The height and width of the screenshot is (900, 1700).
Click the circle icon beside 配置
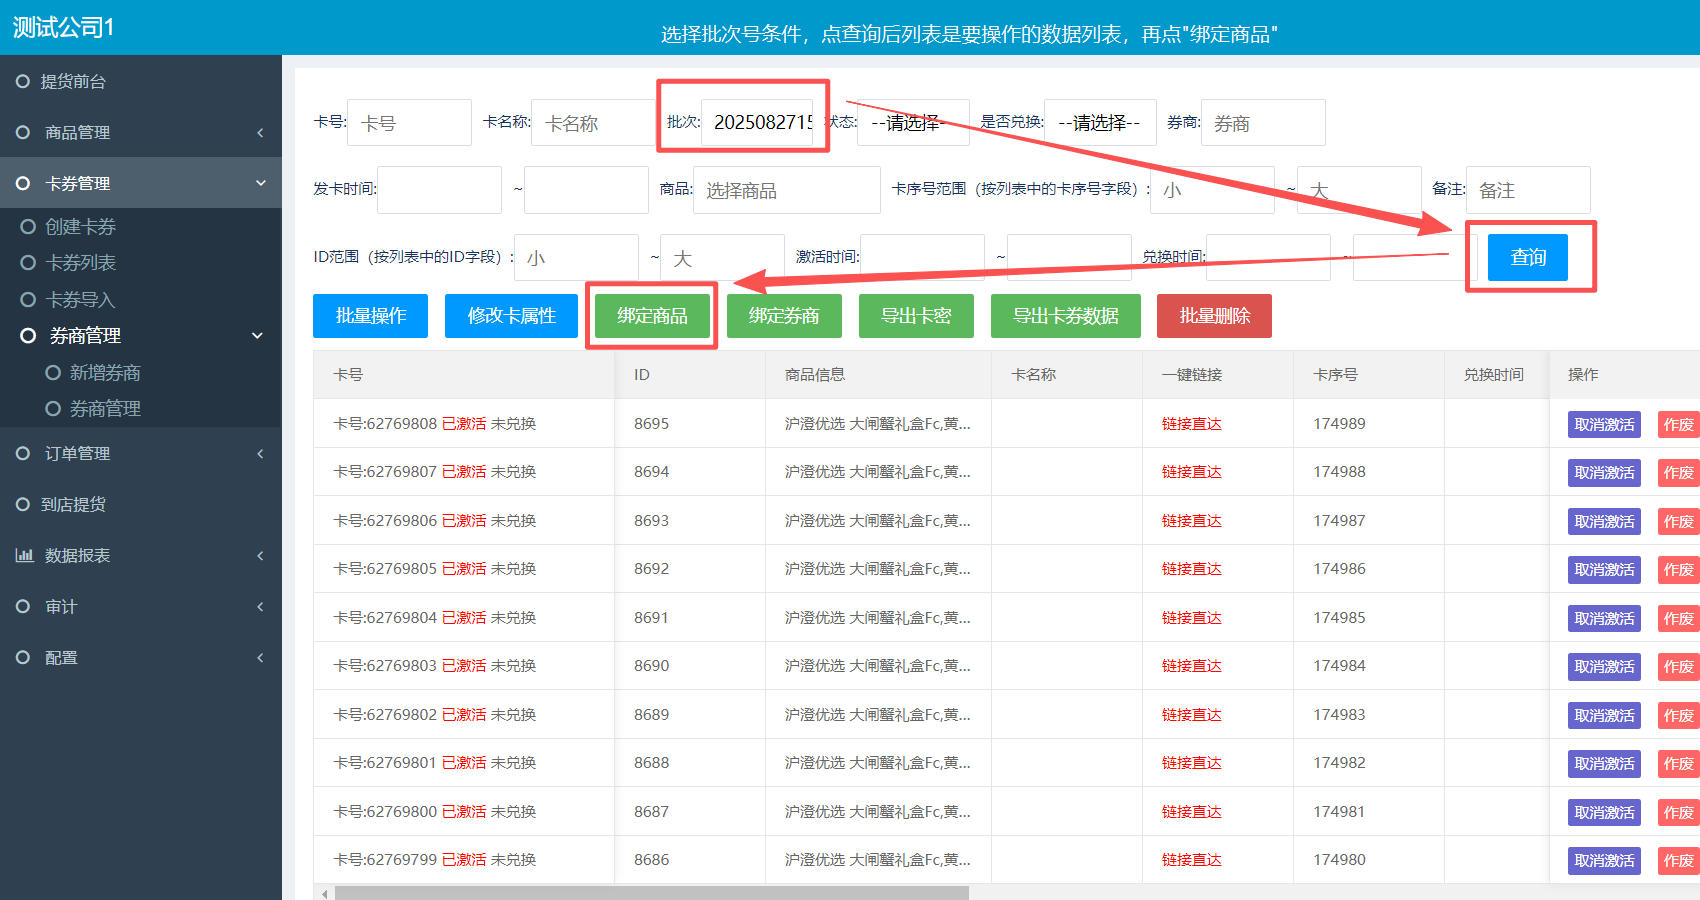point(23,658)
